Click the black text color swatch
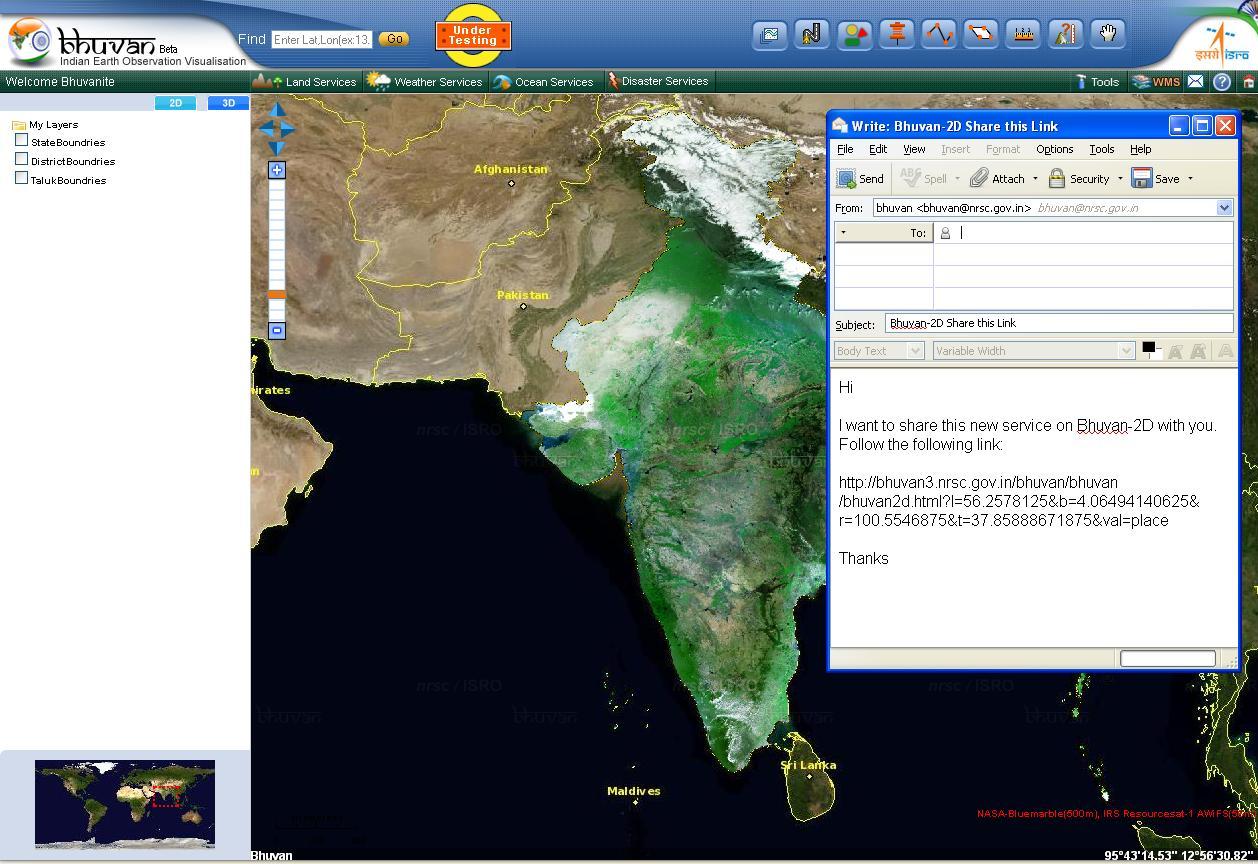Viewport: 1258px width, 864px height. (1149, 348)
